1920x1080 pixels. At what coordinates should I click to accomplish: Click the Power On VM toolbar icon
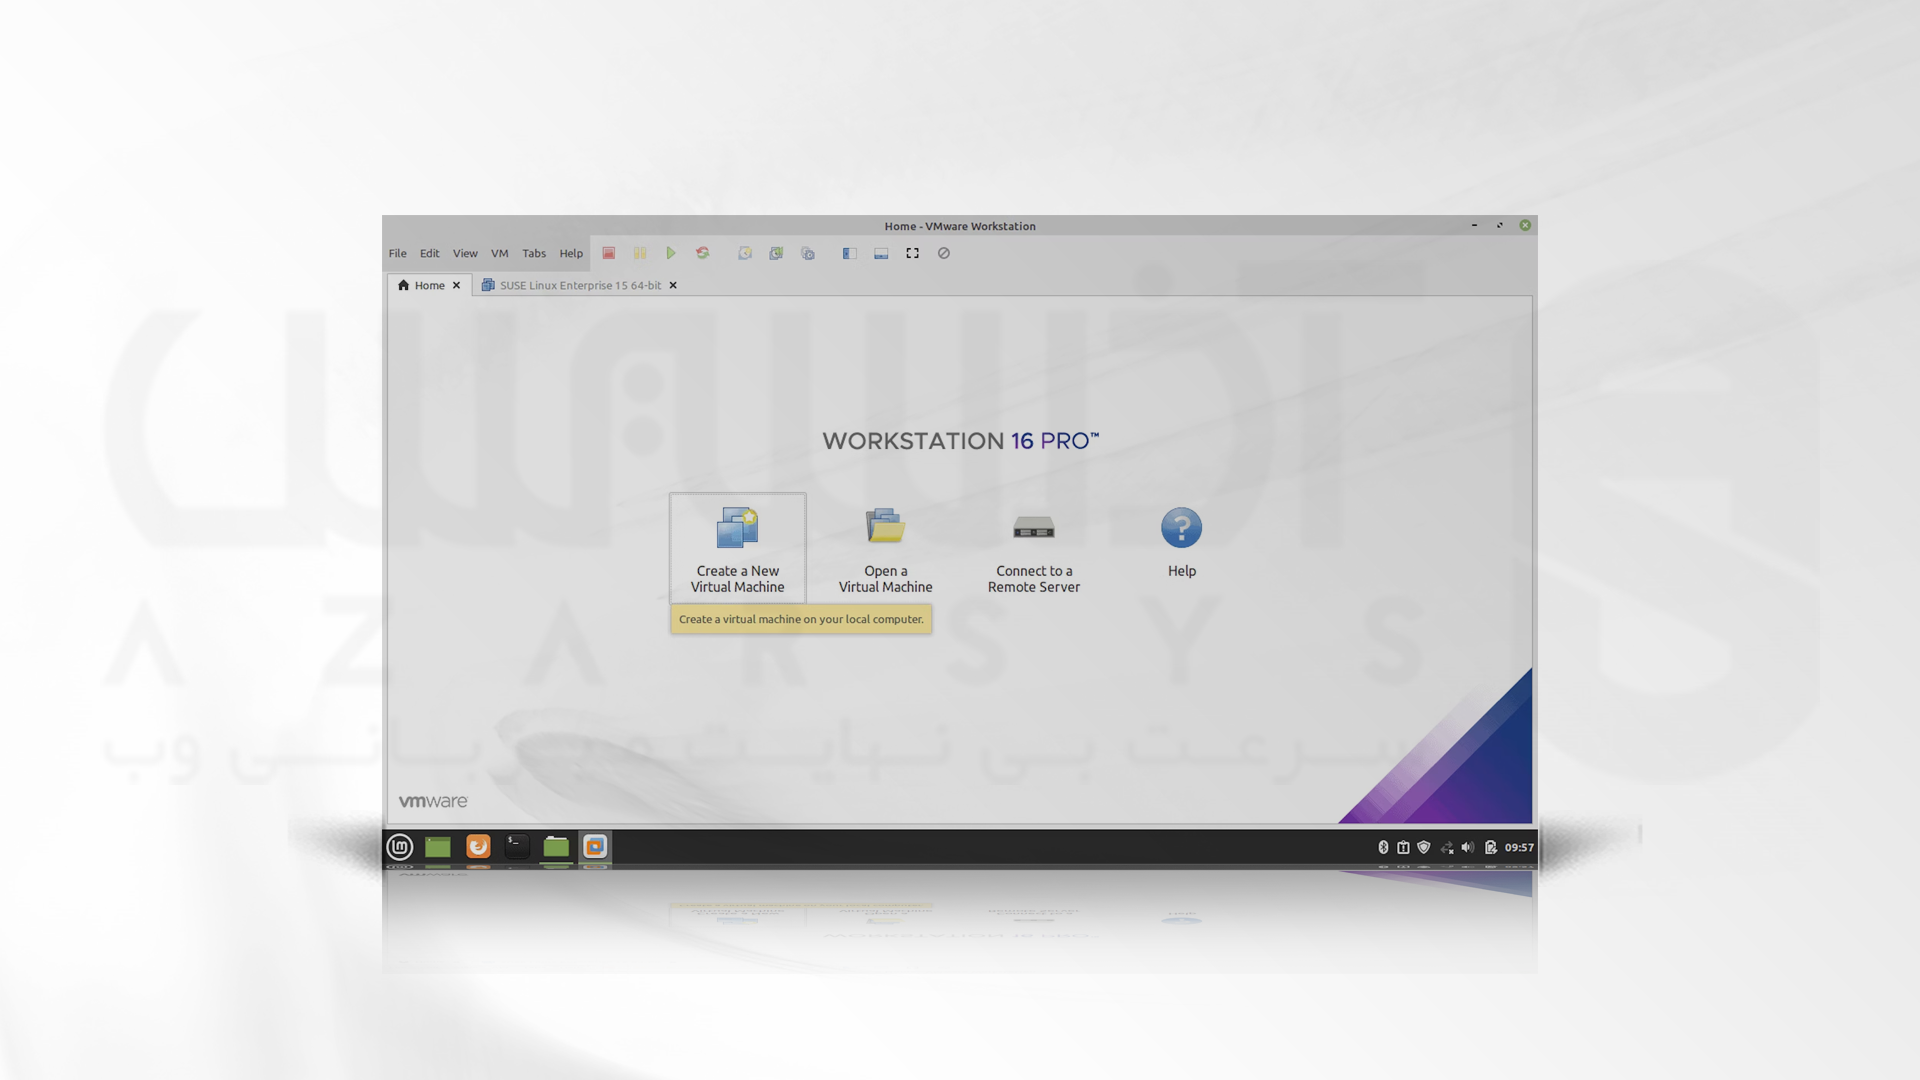[x=671, y=253]
